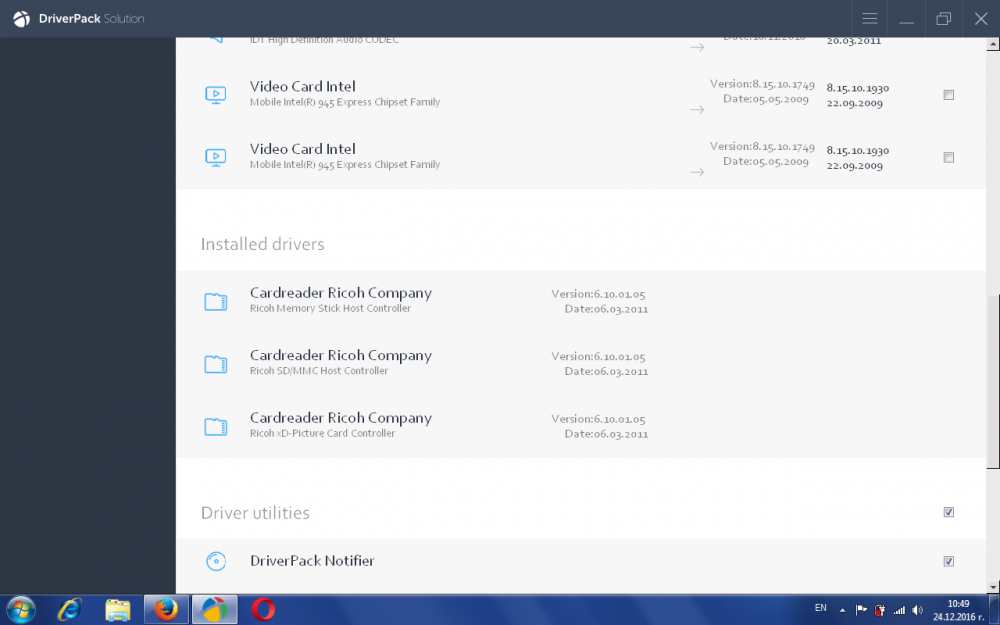Tick the checkbox for the second Video Card Intel row

948,158
